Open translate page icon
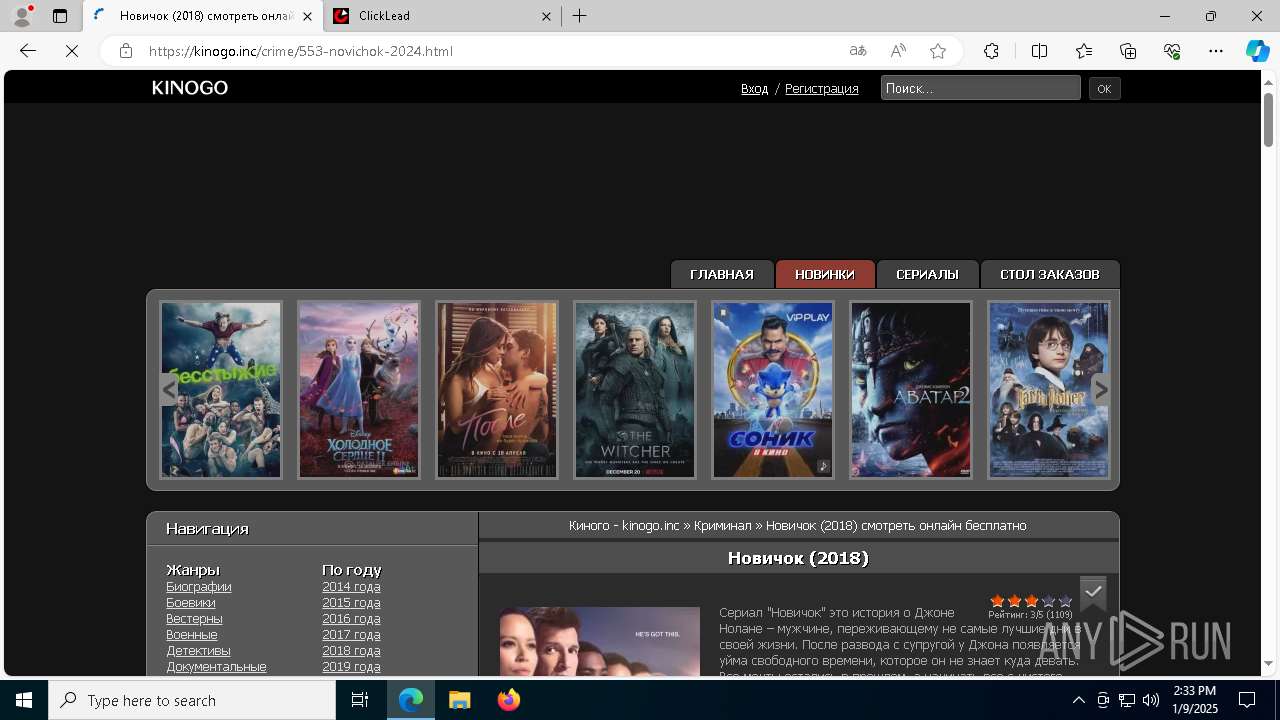The image size is (1280, 720). (858, 51)
